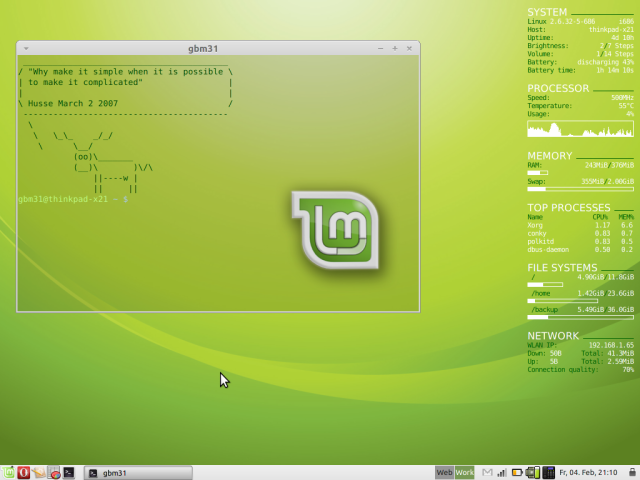Image resolution: width=640 pixels, height=480 pixels.
Task: Click the processor usage graph in conky
Action: tap(580, 129)
